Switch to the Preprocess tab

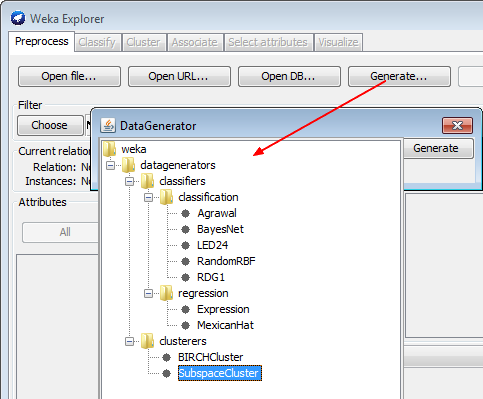coord(42,42)
